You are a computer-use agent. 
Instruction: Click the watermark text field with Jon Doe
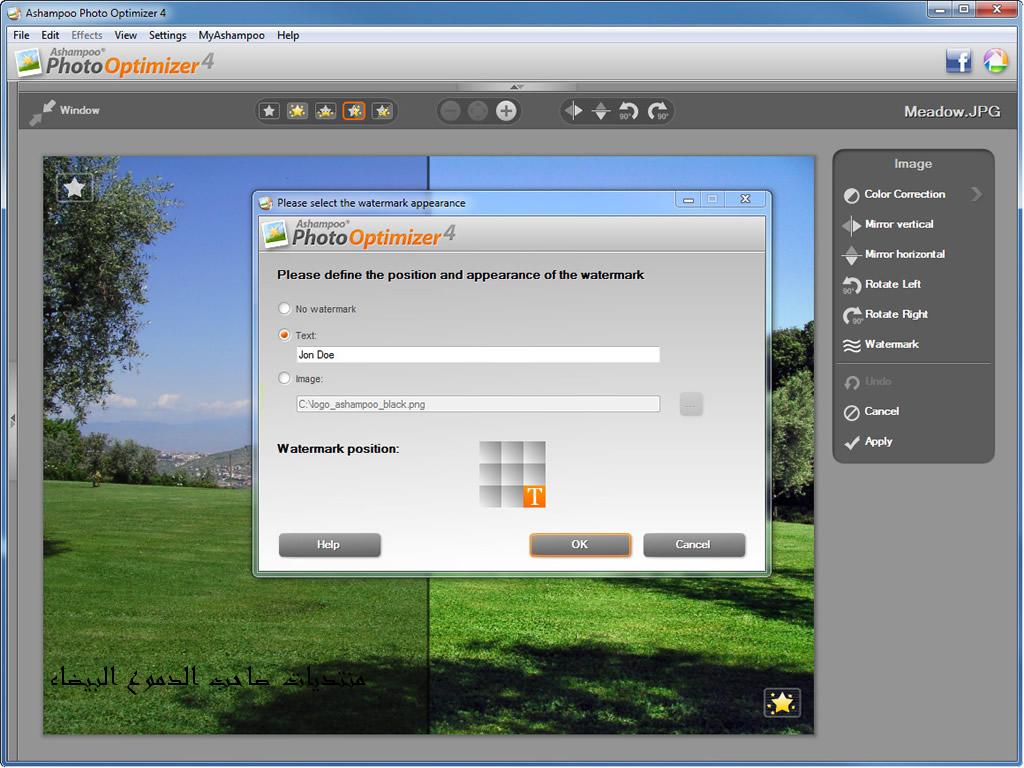click(477, 355)
